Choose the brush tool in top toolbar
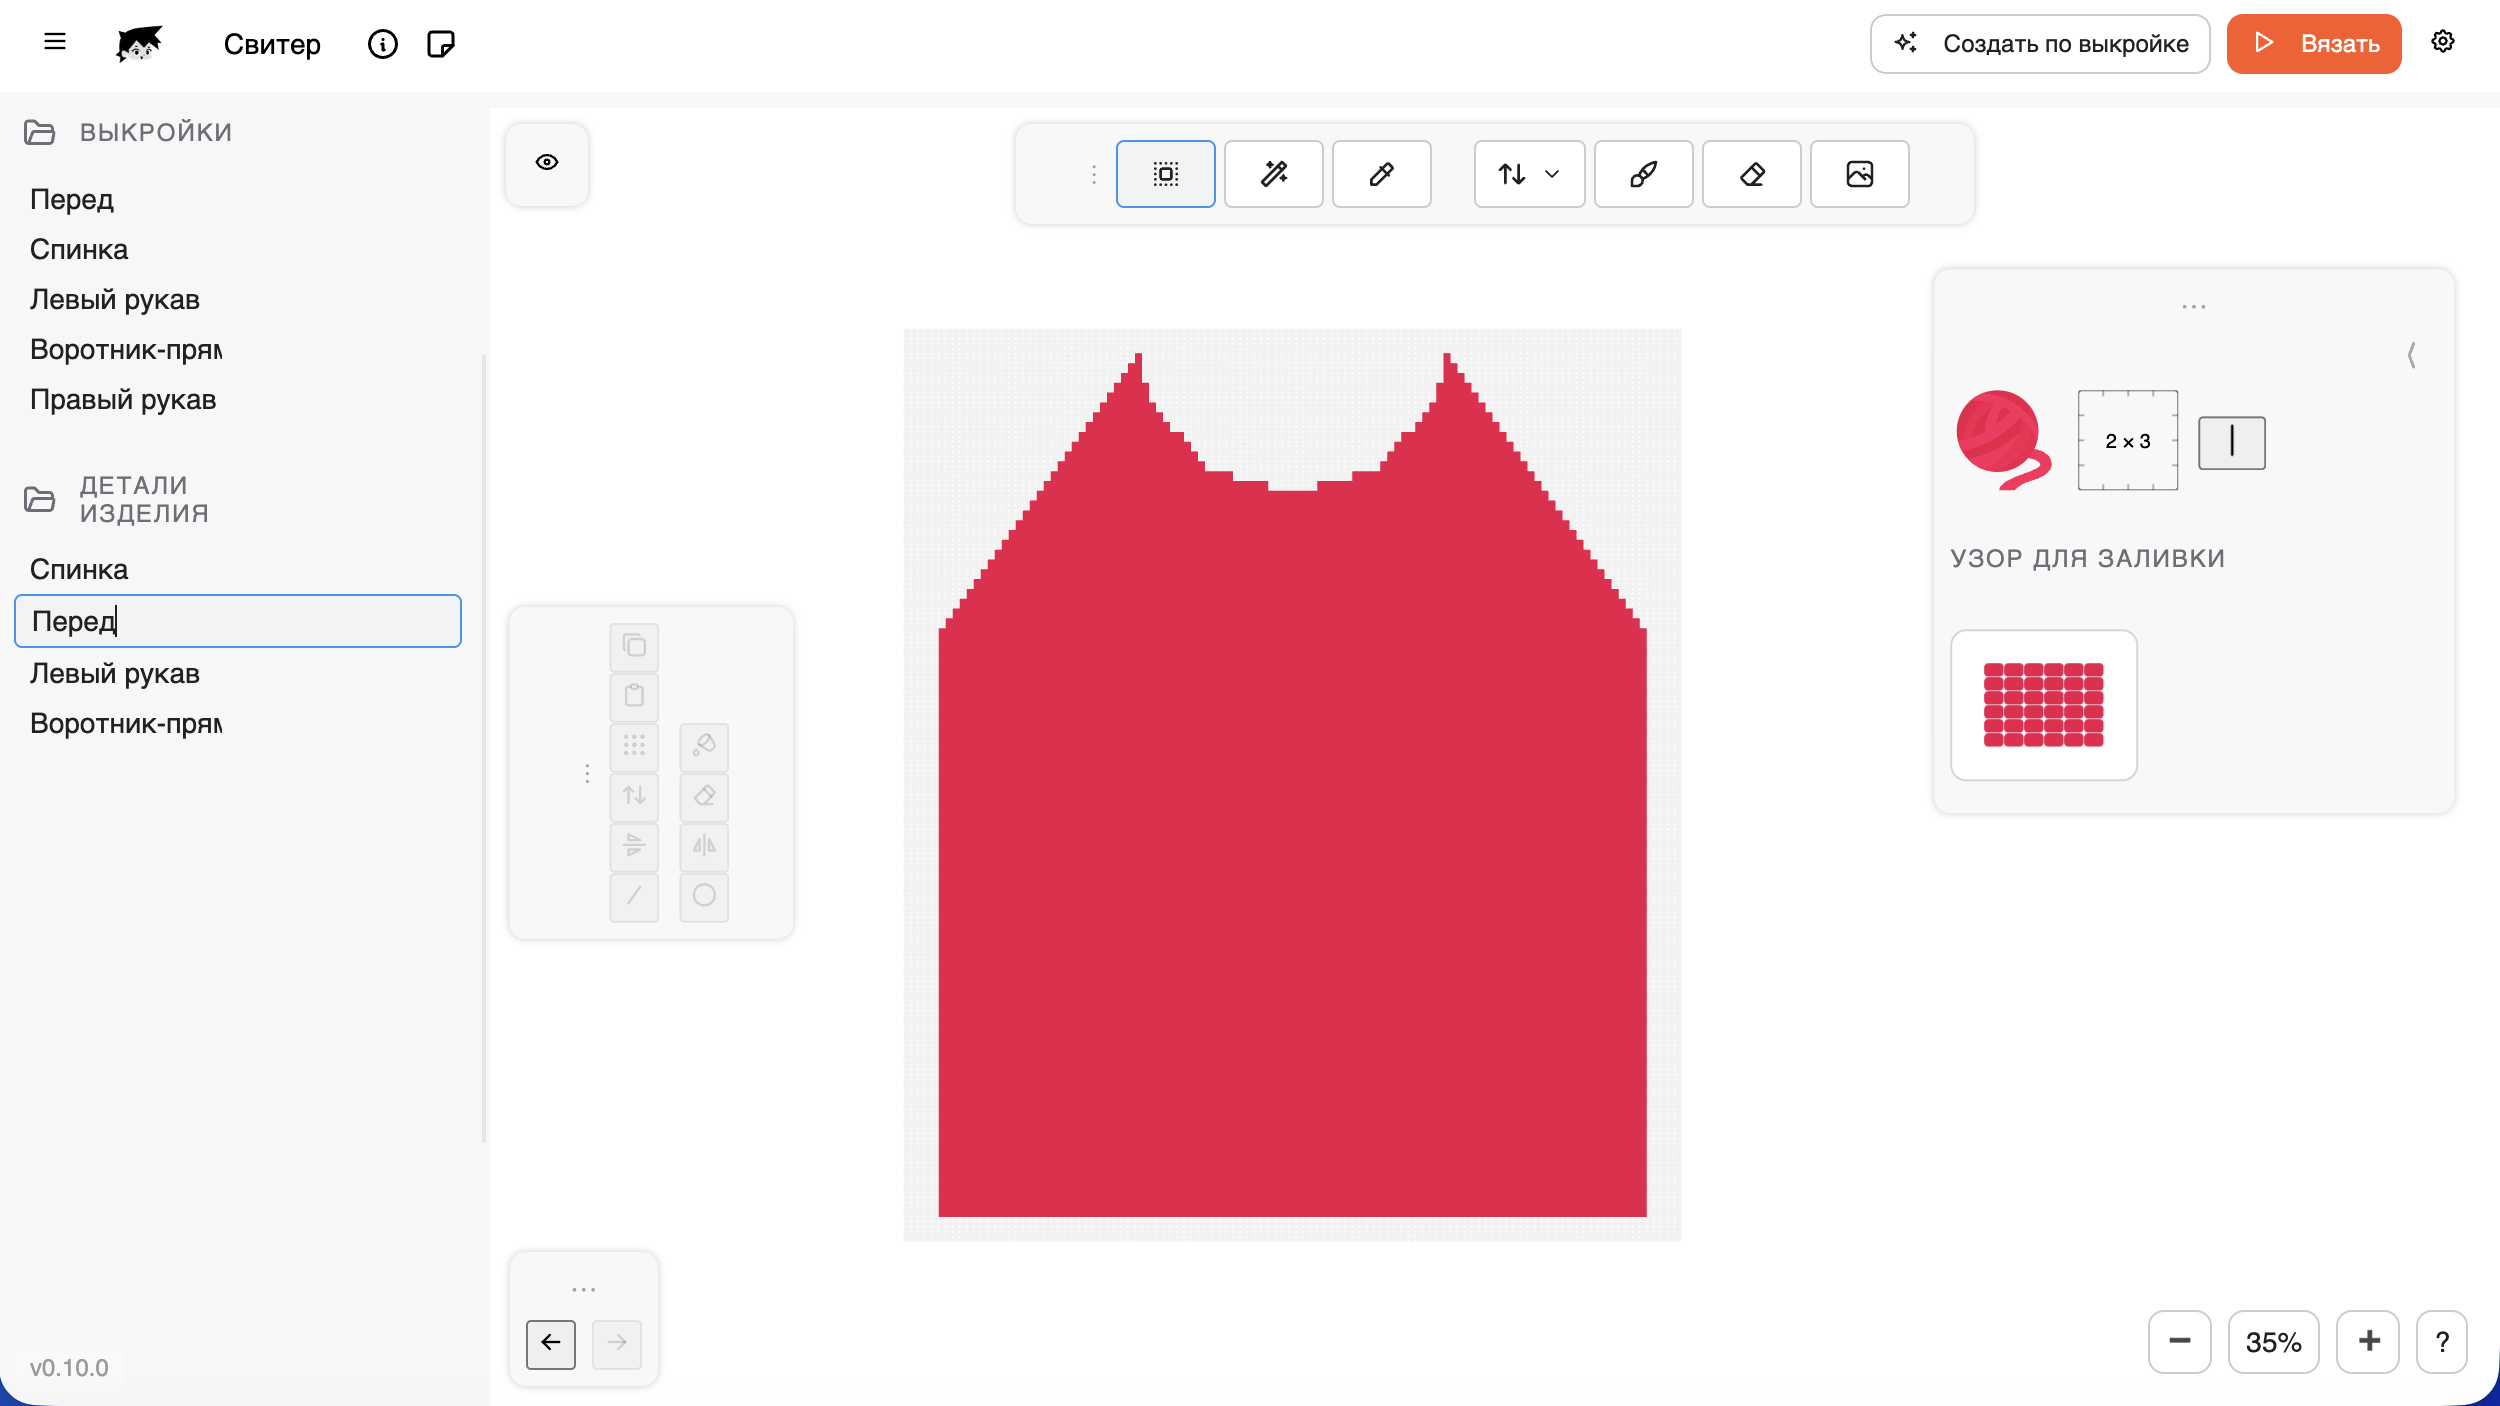This screenshot has width=2500, height=1406. (x=1643, y=174)
